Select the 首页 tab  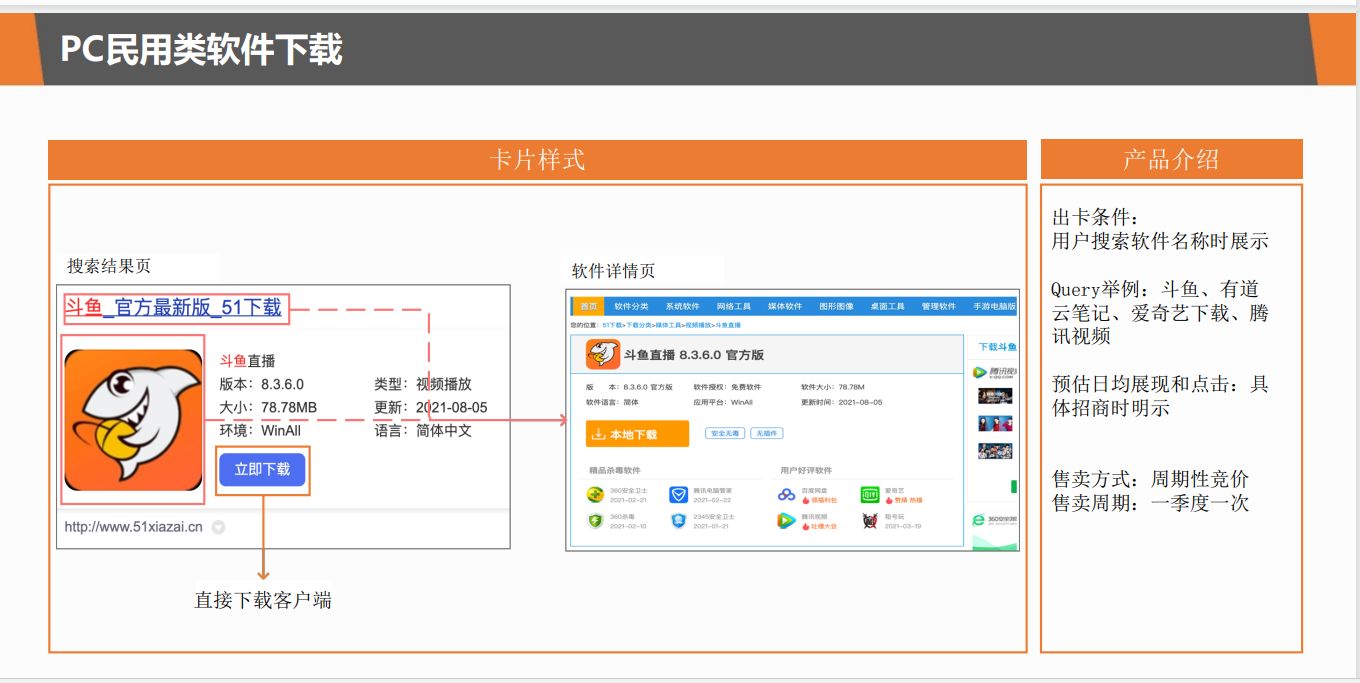[589, 306]
